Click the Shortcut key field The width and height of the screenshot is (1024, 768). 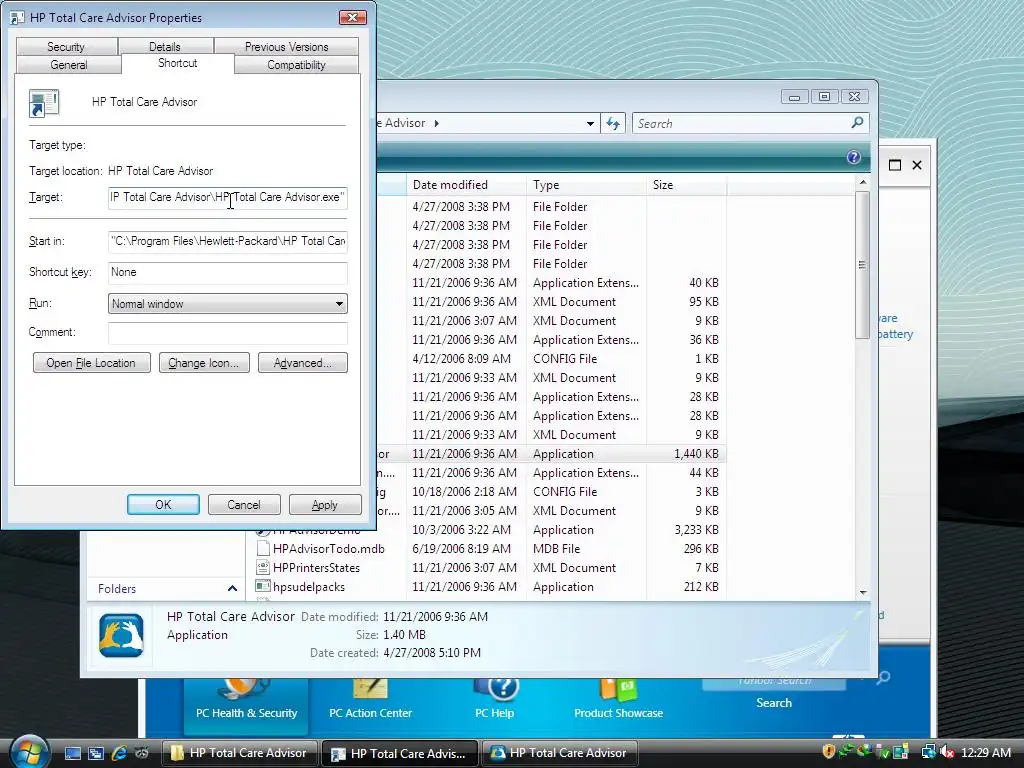click(x=227, y=272)
